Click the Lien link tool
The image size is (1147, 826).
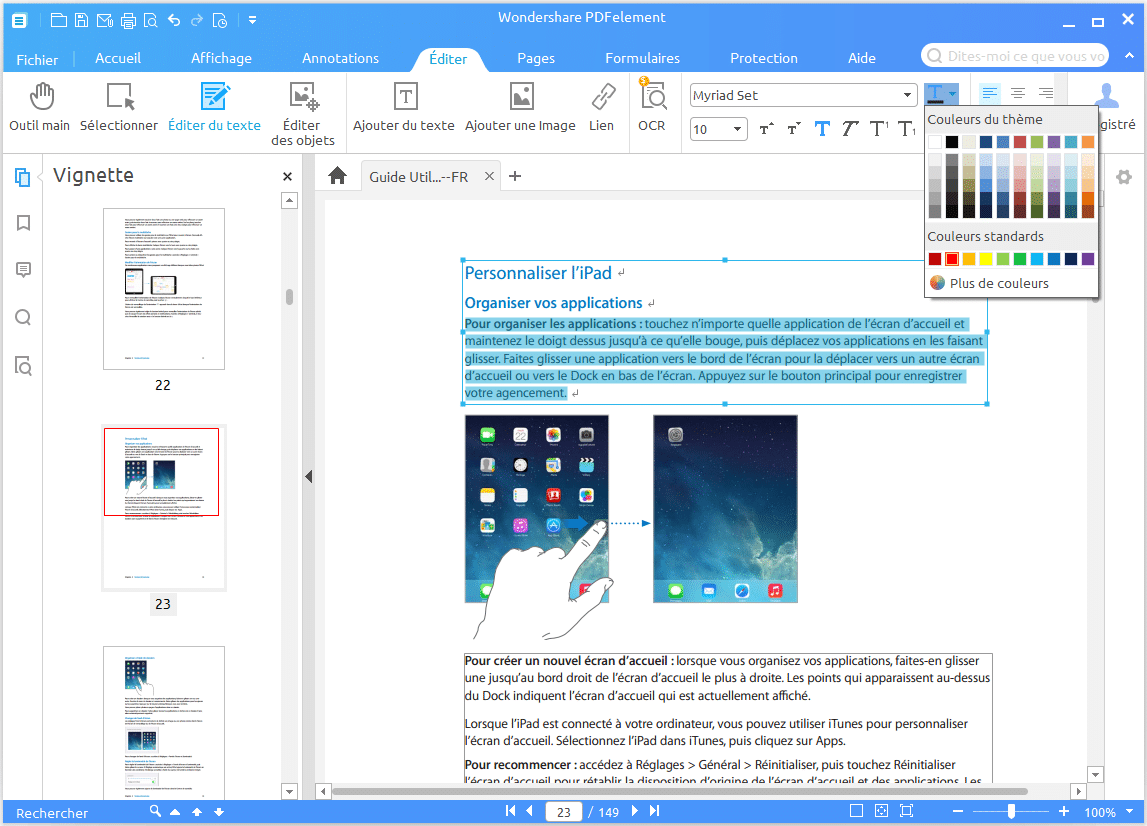click(602, 108)
